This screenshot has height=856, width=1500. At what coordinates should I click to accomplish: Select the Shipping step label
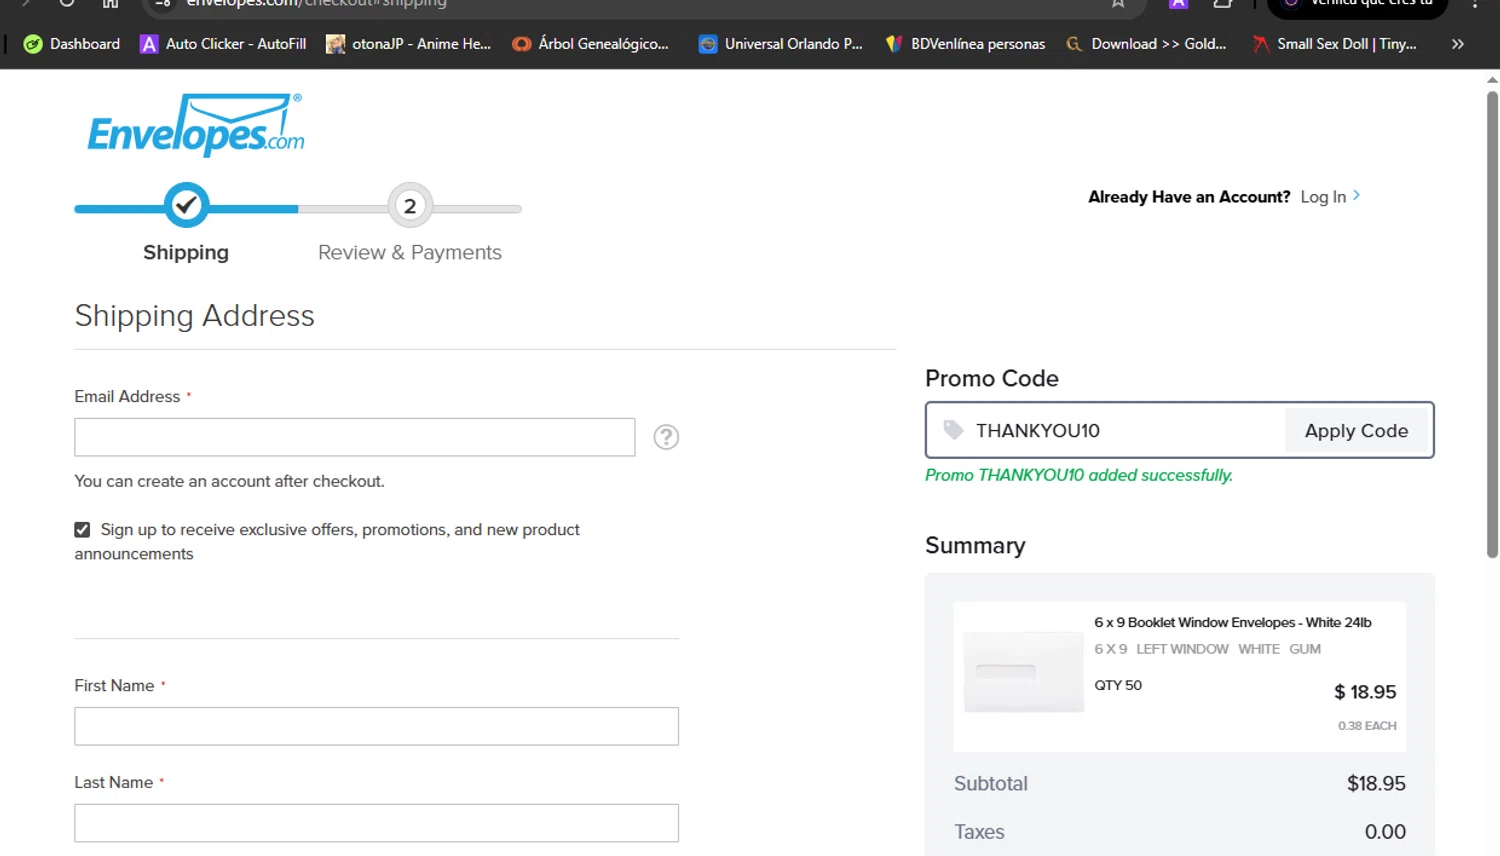[x=186, y=252]
